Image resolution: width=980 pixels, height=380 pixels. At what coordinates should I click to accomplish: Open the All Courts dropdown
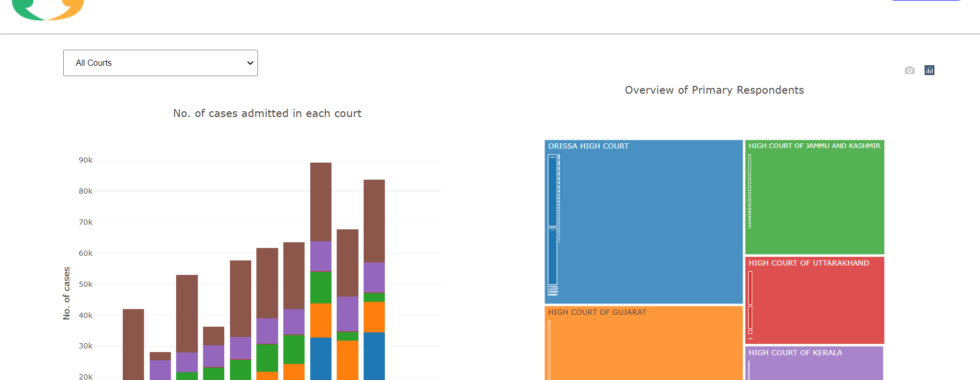(160, 63)
